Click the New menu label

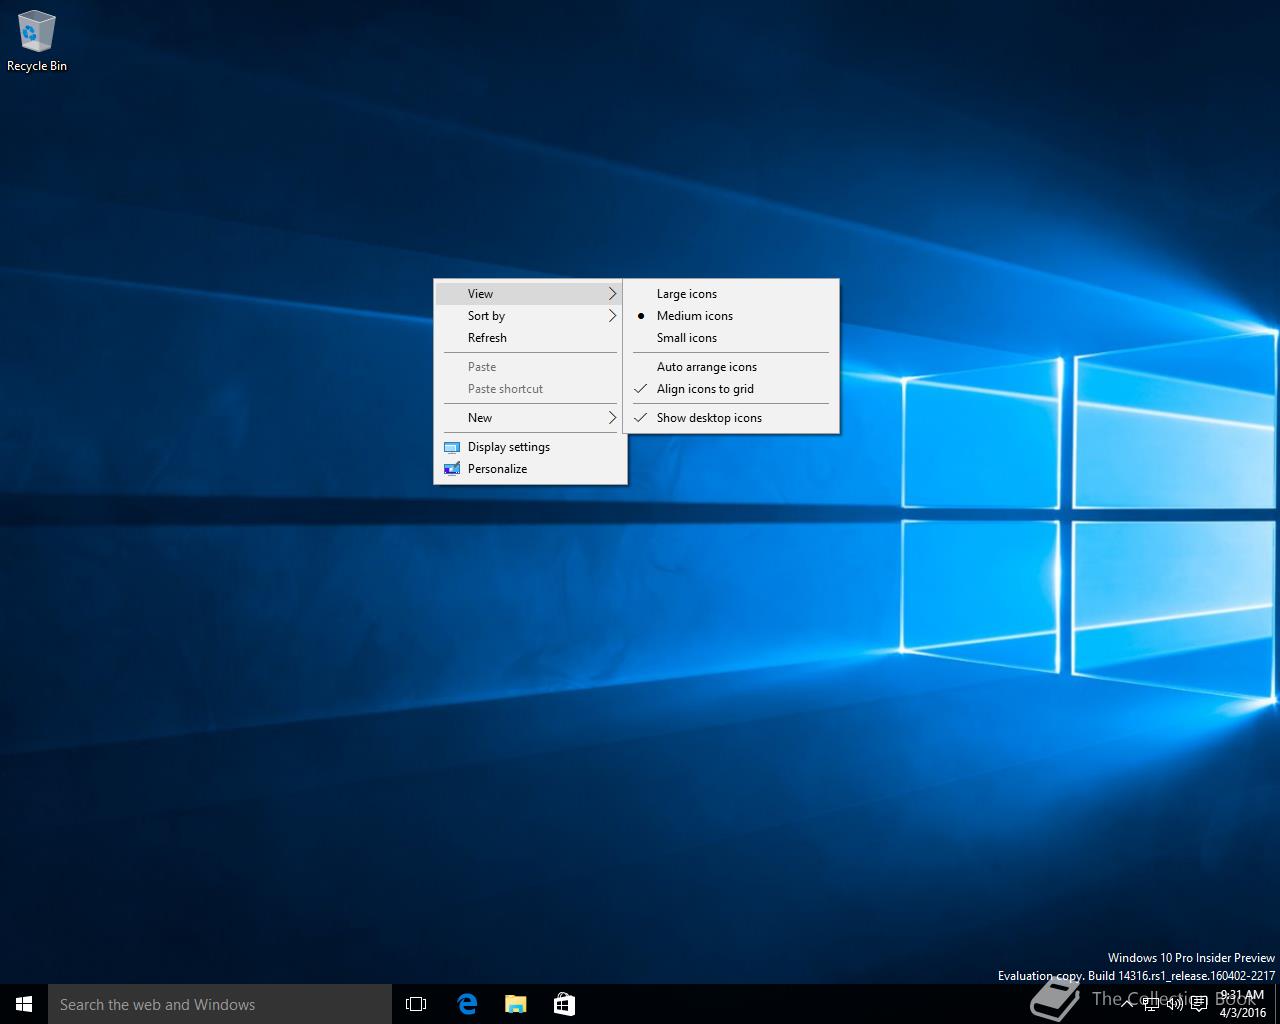[480, 418]
